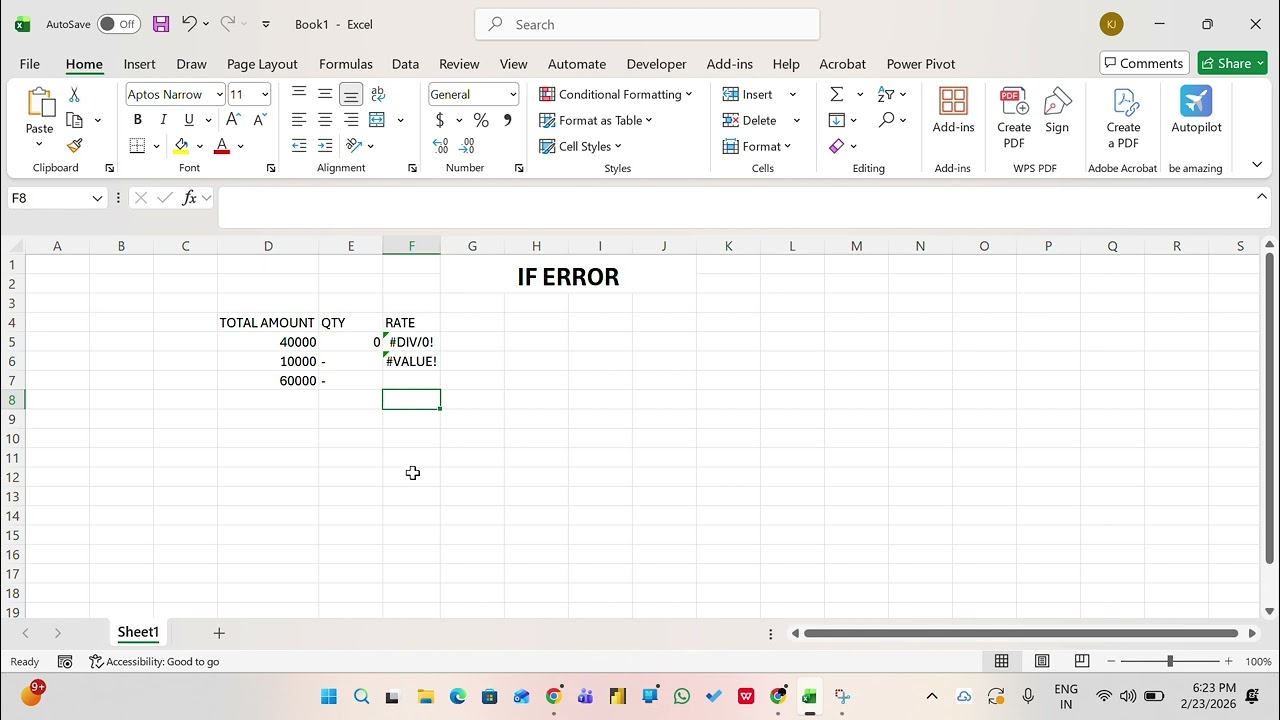Open the font name dropdown

pos(219,94)
